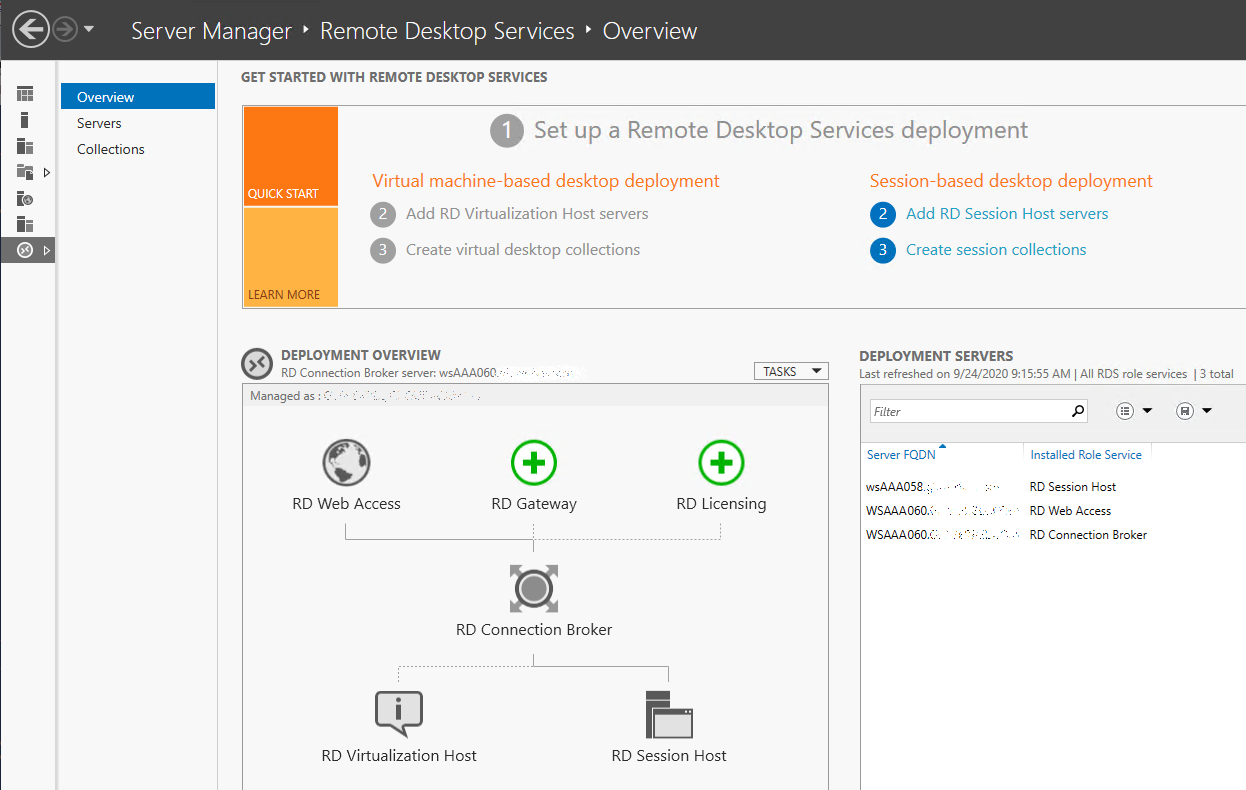Click the green plus RD Licensing icon

tap(722, 463)
